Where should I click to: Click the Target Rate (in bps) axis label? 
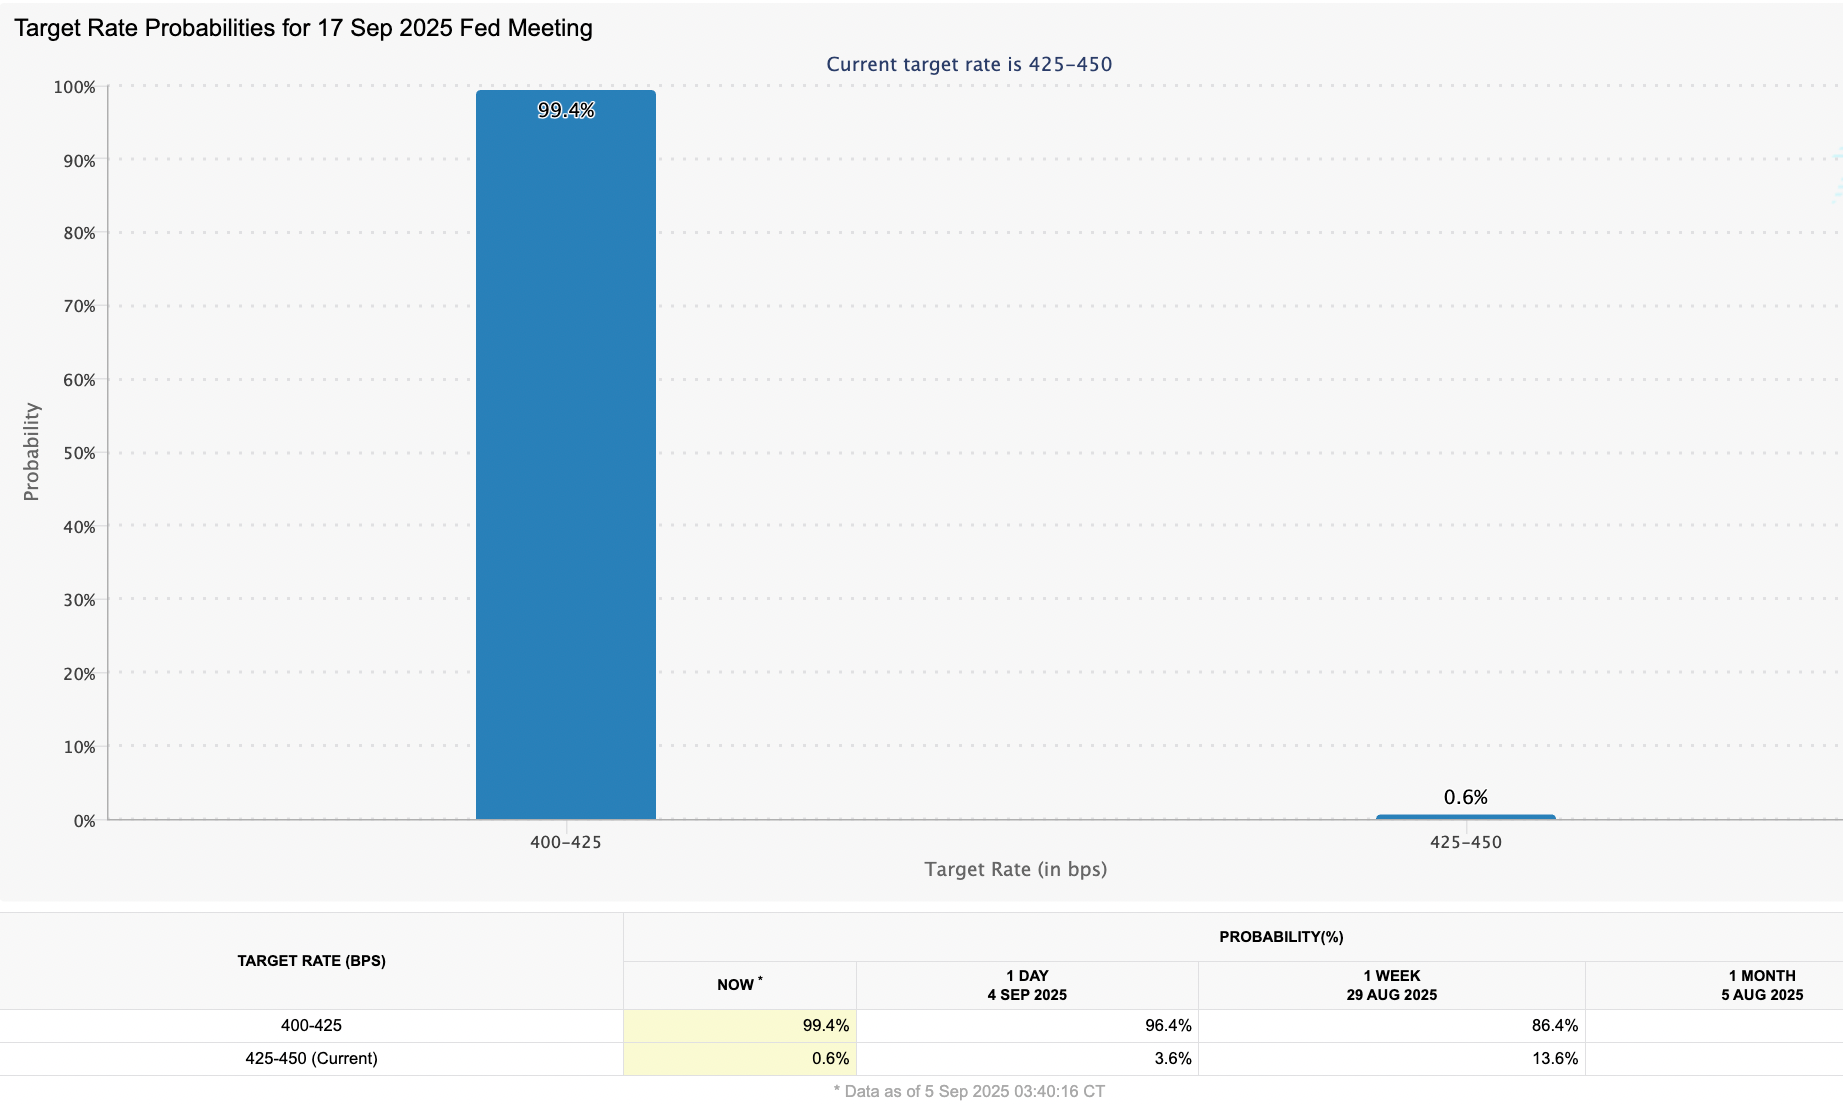pyautogui.click(x=1014, y=869)
